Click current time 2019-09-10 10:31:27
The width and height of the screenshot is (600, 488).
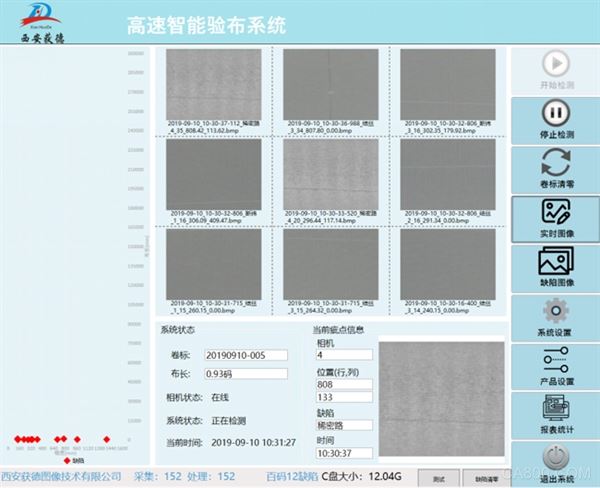click(x=253, y=443)
